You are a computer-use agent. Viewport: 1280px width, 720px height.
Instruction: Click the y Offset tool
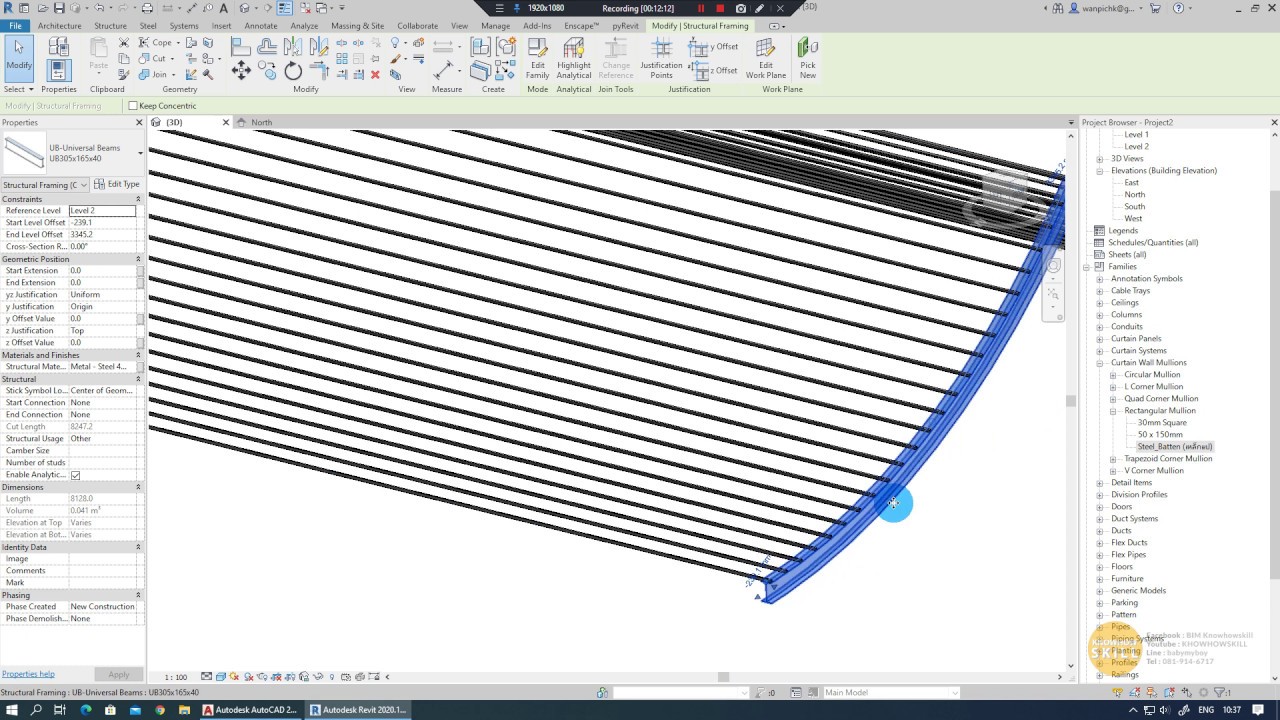click(713, 47)
